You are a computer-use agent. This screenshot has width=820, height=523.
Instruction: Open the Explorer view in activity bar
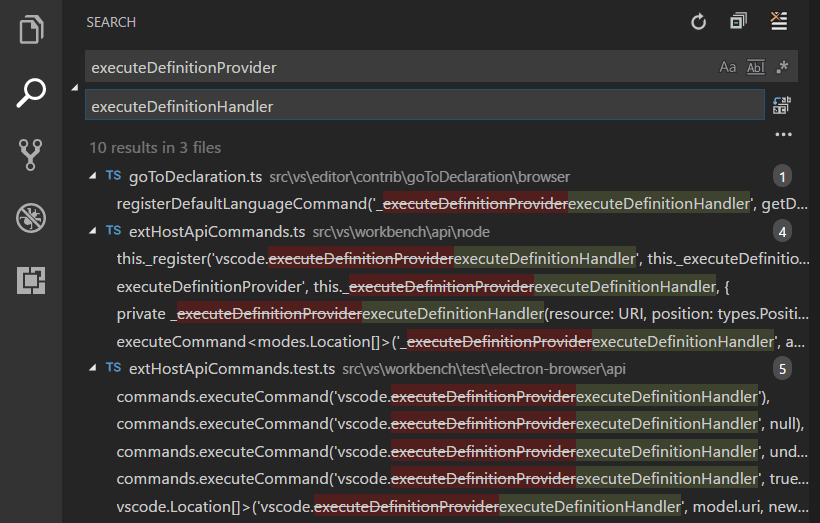(31, 30)
